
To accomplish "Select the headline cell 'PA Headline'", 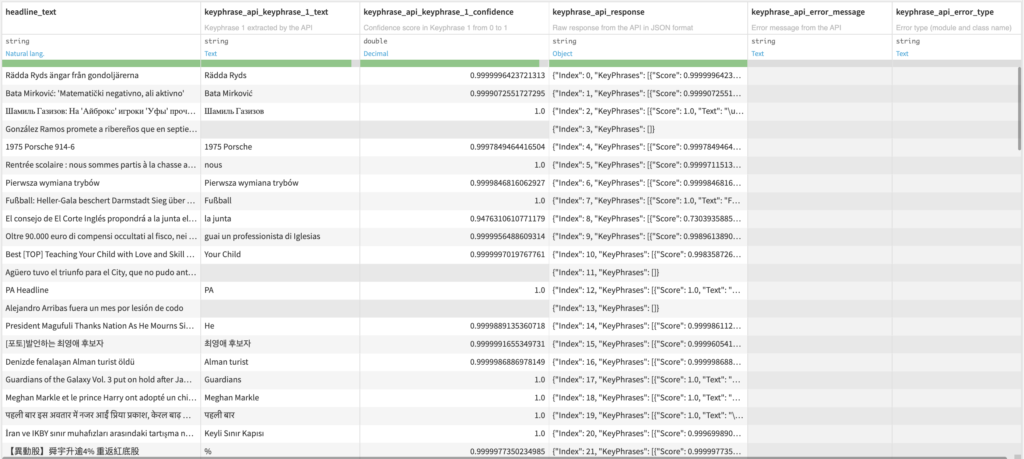I will point(101,289).
